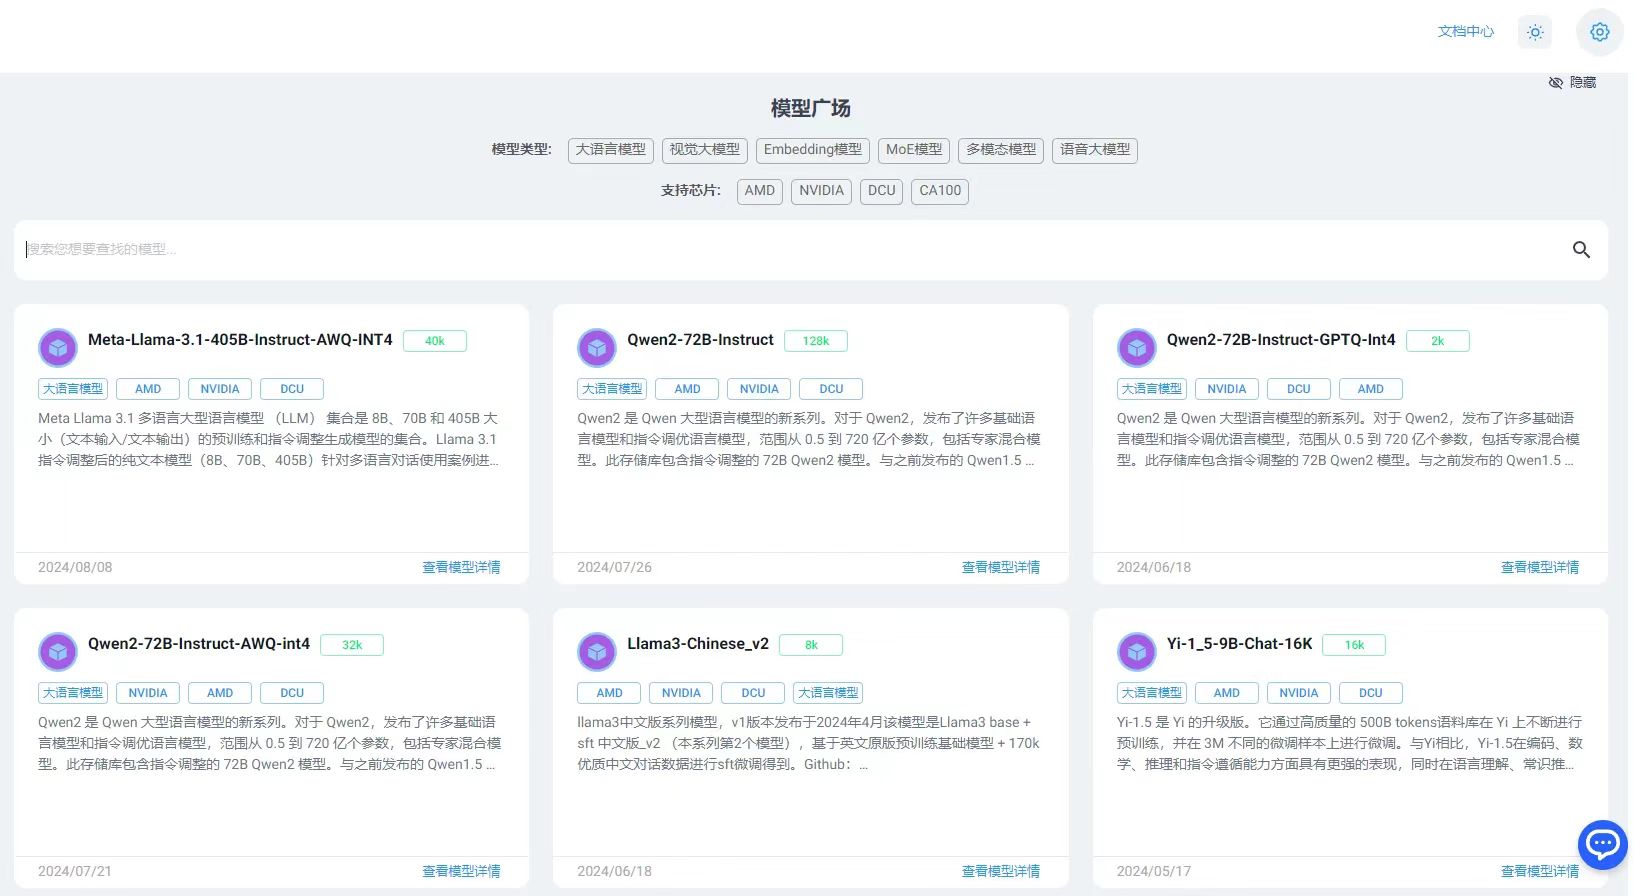Image resolution: width=1634 pixels, height=896 pixels.
Task: Click the 2024/05/17 date text
Action: coord(1154,872)
